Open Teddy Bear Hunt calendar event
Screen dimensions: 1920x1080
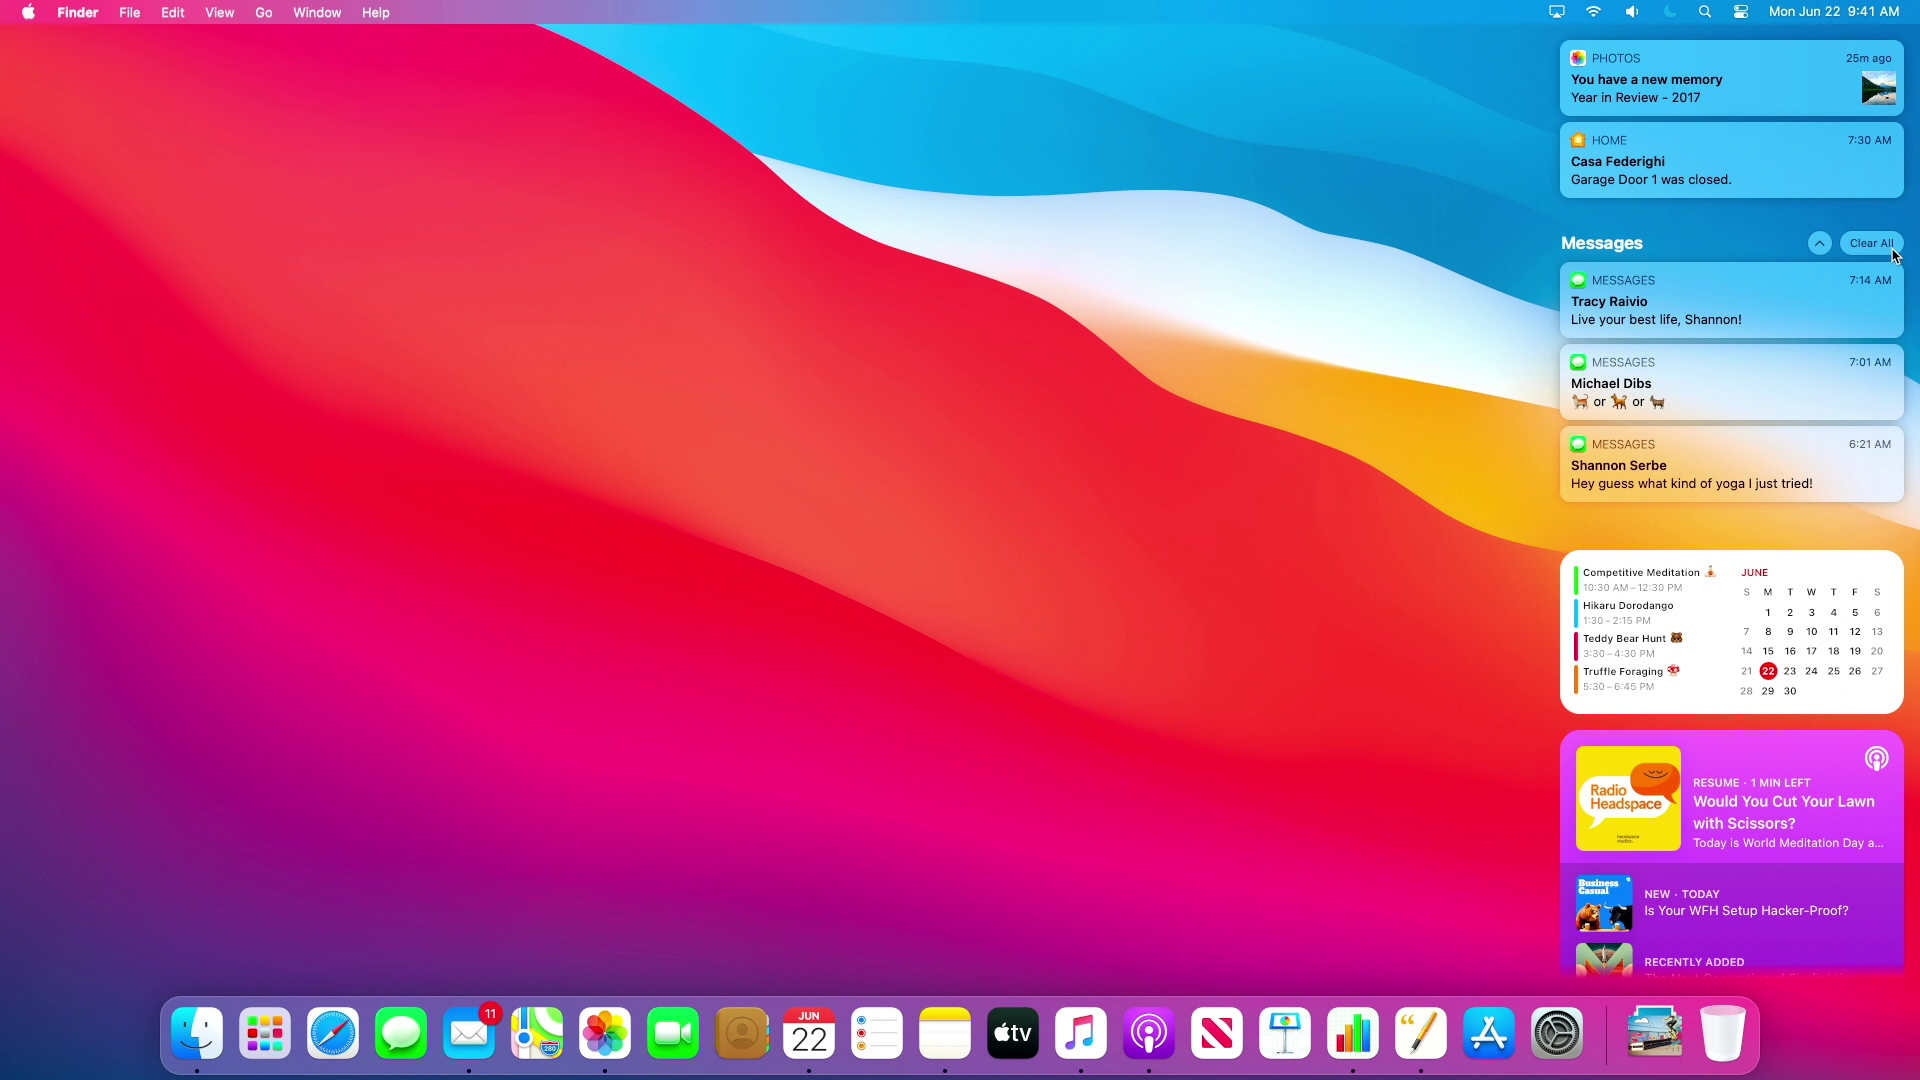[1645, 646]
